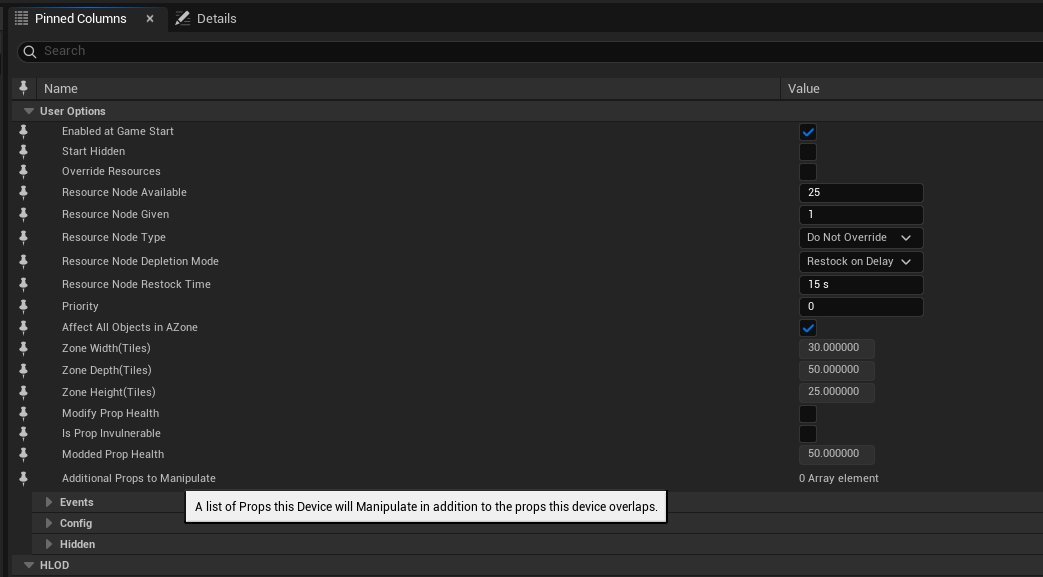The height and width of the screenshot is (577, 1043).
Task: Expand the Config section
Action: tap(49, 523)
